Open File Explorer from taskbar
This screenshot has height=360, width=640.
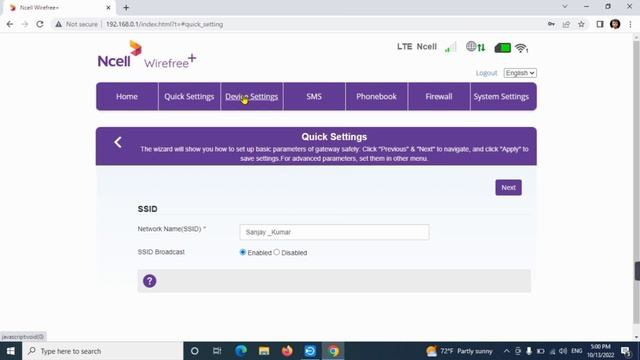tap(264, 351)
